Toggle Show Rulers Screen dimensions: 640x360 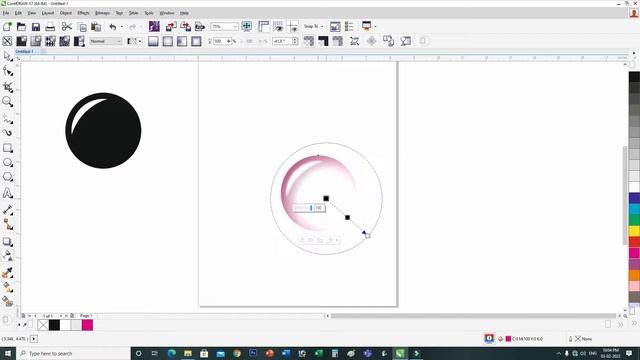pyautogui.click(x=264, y=27)
